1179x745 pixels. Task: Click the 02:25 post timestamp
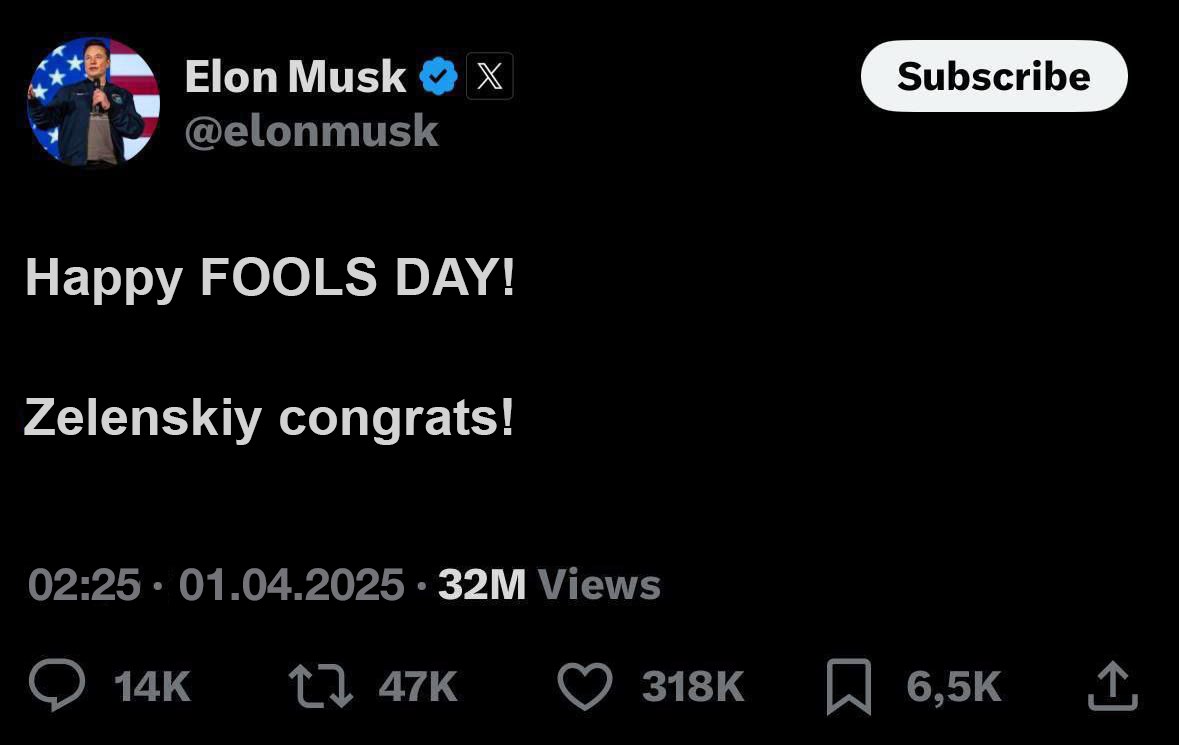coord(84,585)
